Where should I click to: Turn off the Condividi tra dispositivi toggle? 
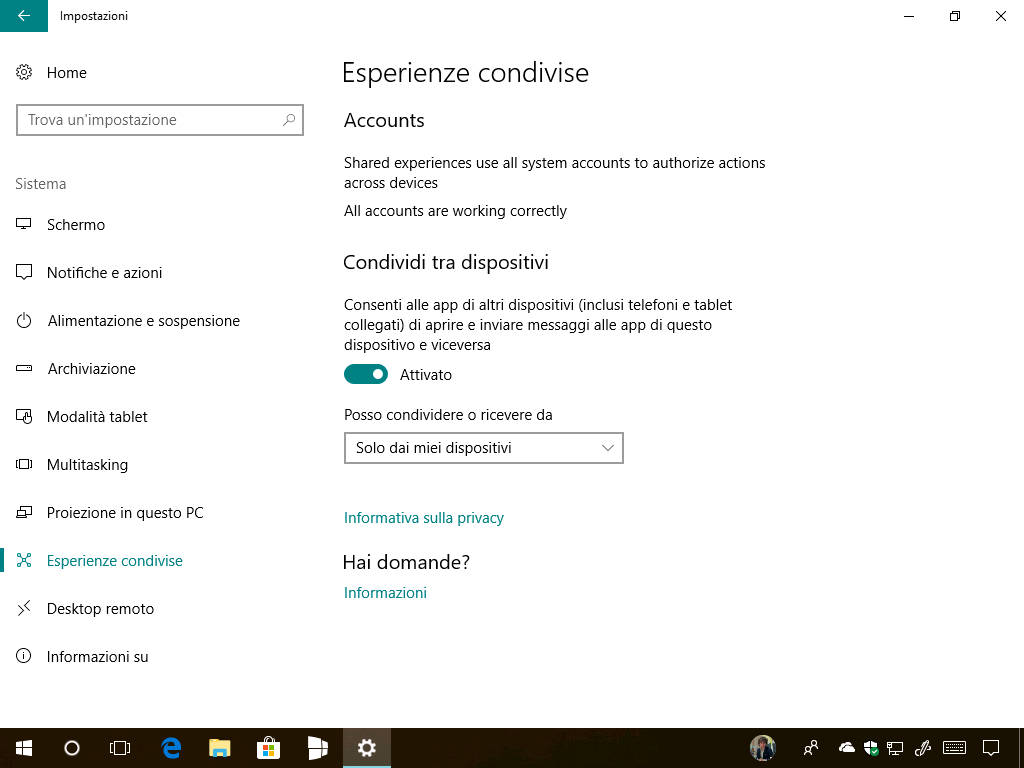[366, 374]
